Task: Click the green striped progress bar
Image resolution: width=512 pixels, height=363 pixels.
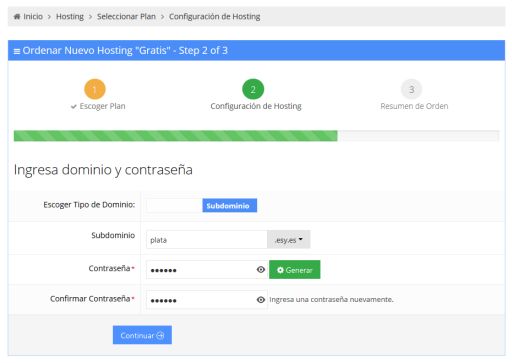Action: tap(176, 136)
